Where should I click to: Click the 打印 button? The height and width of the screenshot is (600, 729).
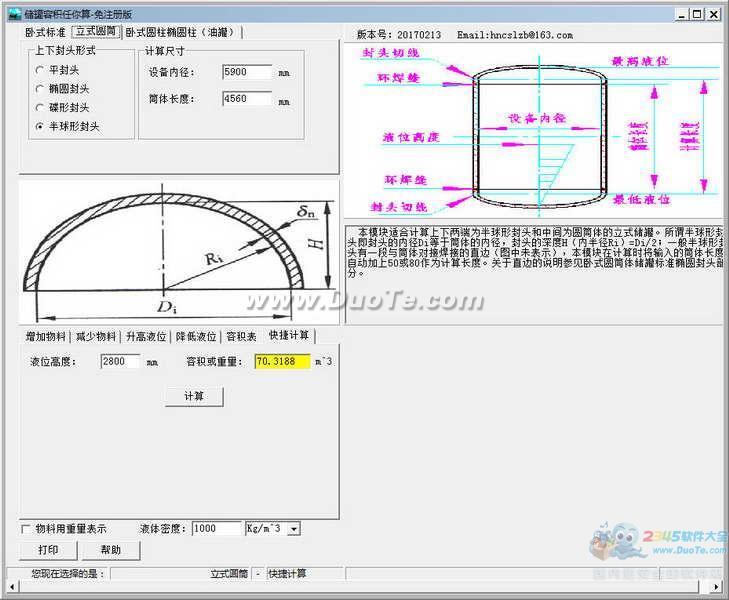pos(48,549)
